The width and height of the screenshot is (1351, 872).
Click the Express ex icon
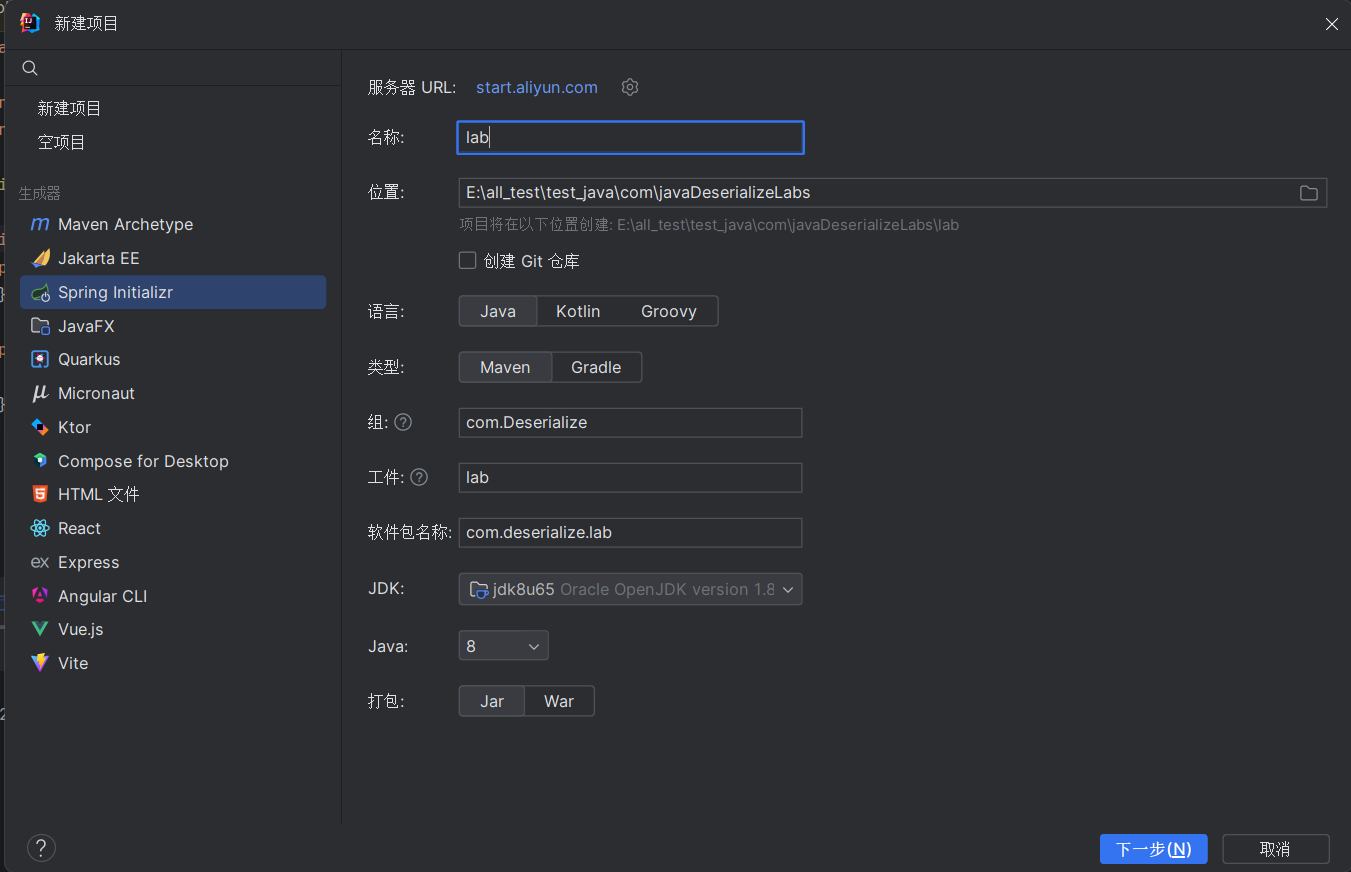[40, 562]
